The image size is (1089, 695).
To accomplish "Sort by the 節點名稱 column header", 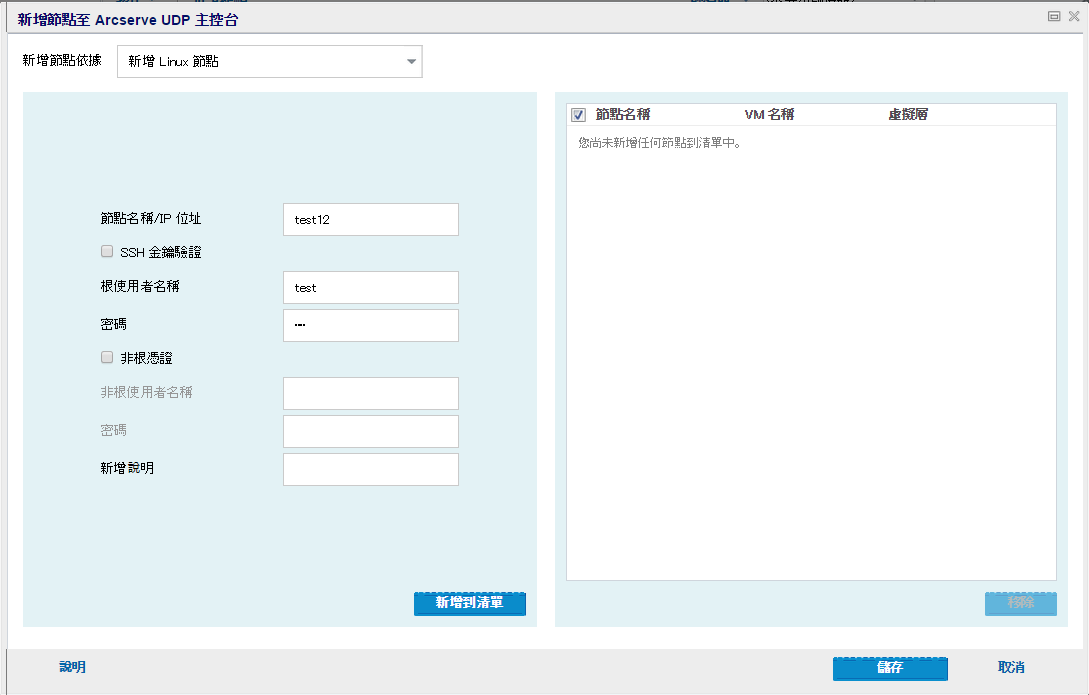I will [x=623, y=115].
